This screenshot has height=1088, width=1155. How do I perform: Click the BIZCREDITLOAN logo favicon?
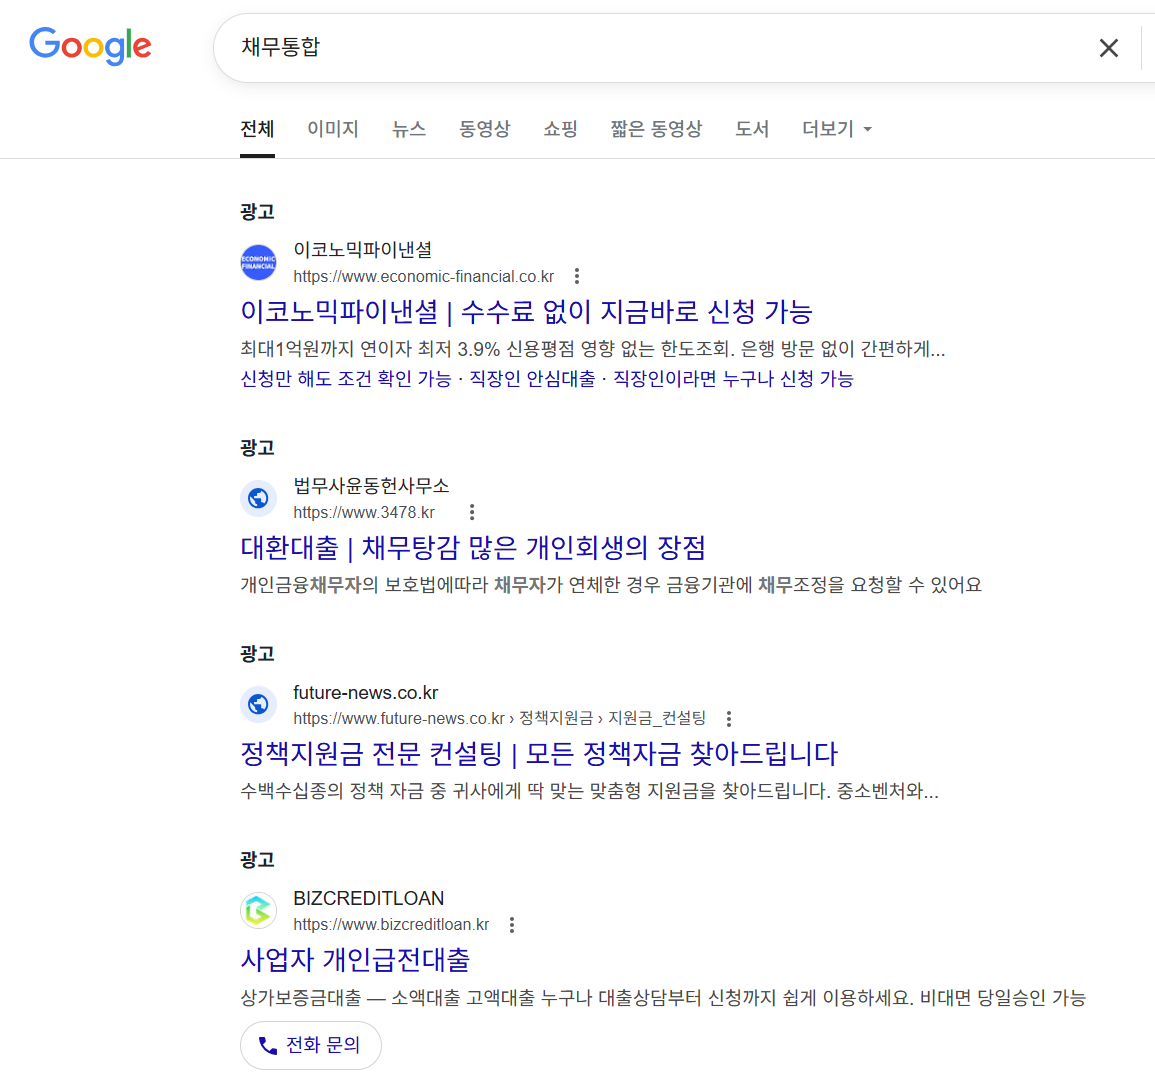click(259, 910)
